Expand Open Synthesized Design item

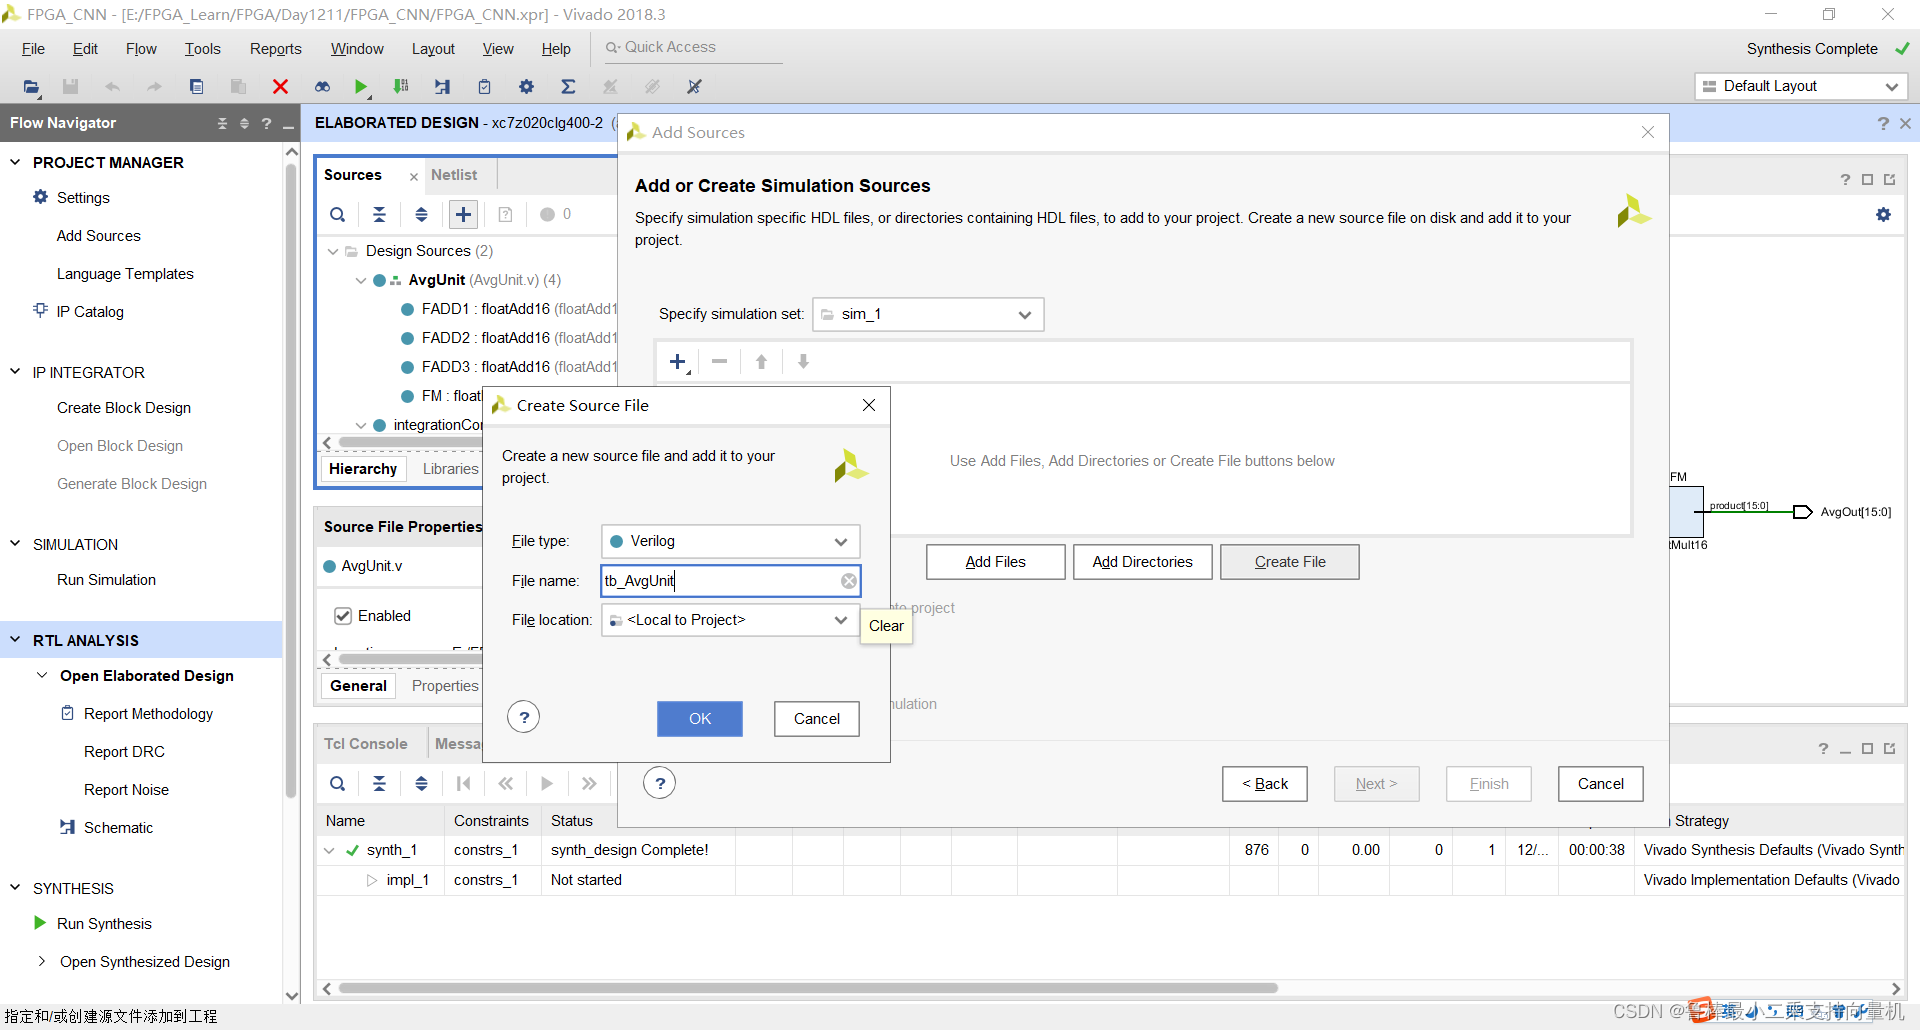click(42, 961)
